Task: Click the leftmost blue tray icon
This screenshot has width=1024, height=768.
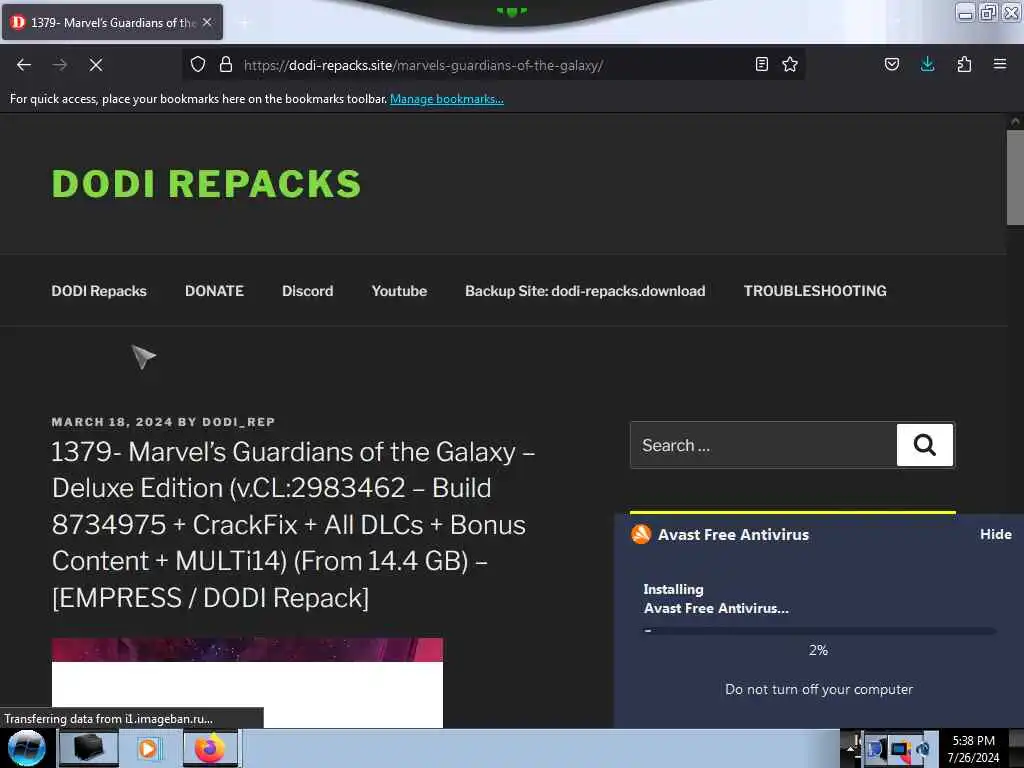Action: (876, 749)
